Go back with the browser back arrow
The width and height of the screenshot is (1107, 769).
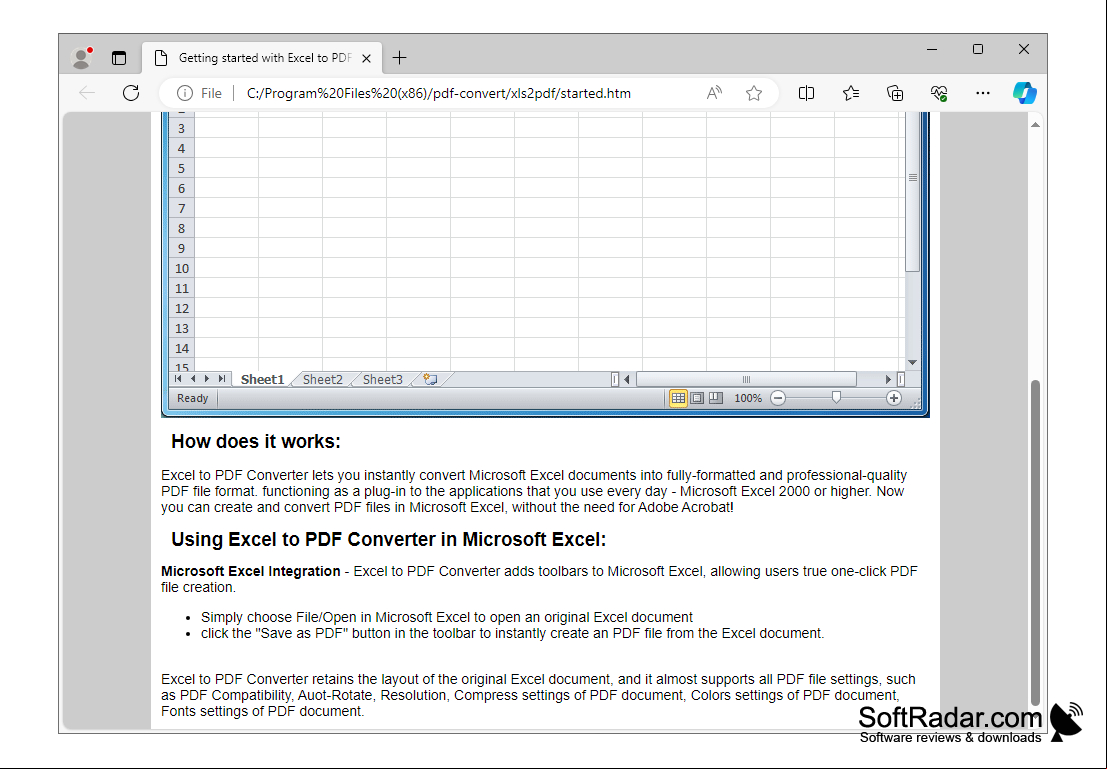tap(87, 93)
